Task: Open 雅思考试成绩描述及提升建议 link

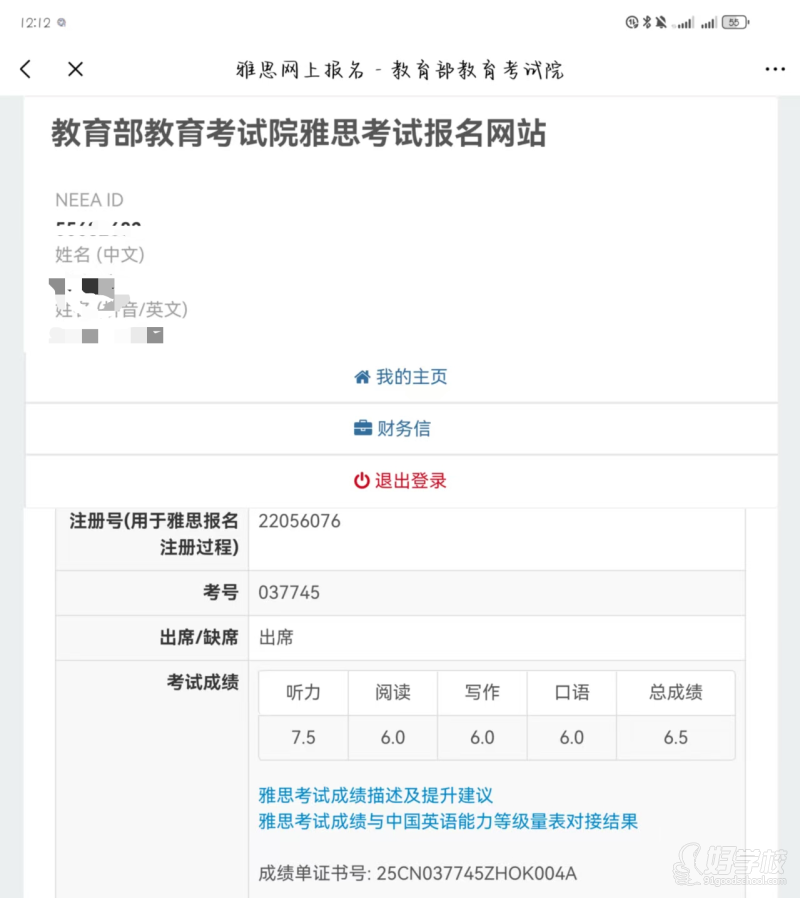Action: pos(376,796)
